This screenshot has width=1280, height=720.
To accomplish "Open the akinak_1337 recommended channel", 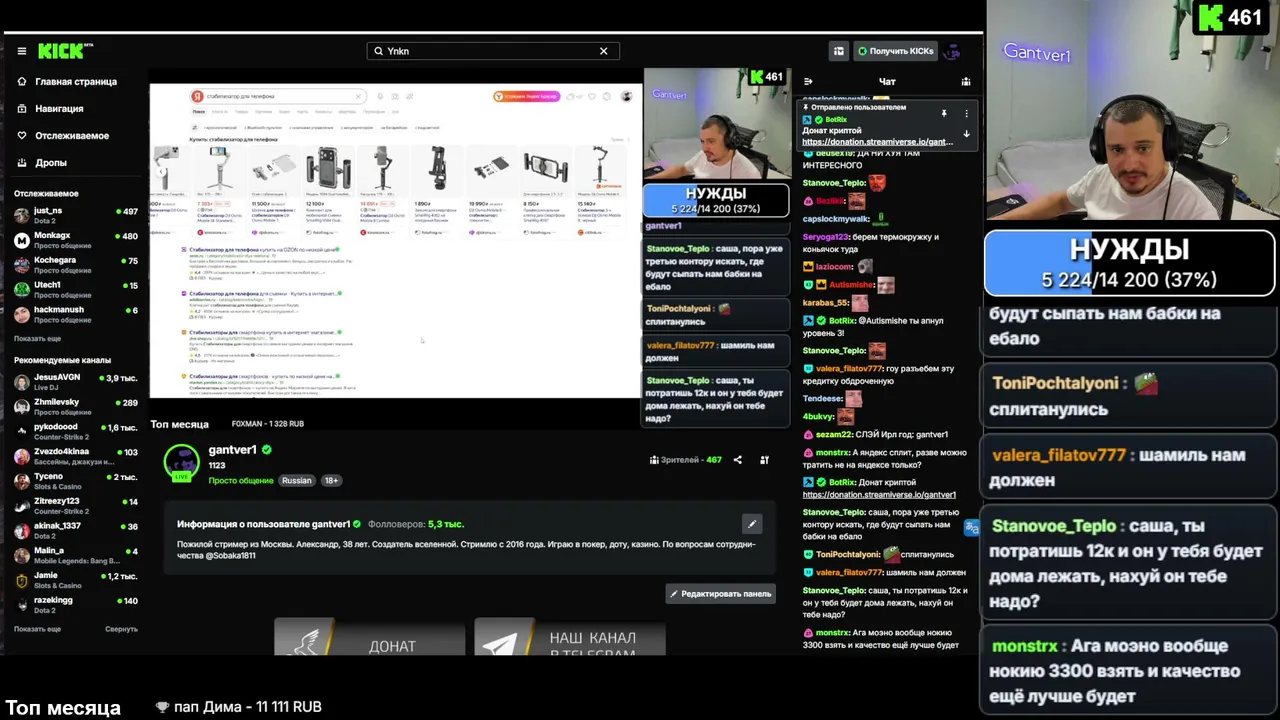I will pyautogui.click(x=76, y=530).
